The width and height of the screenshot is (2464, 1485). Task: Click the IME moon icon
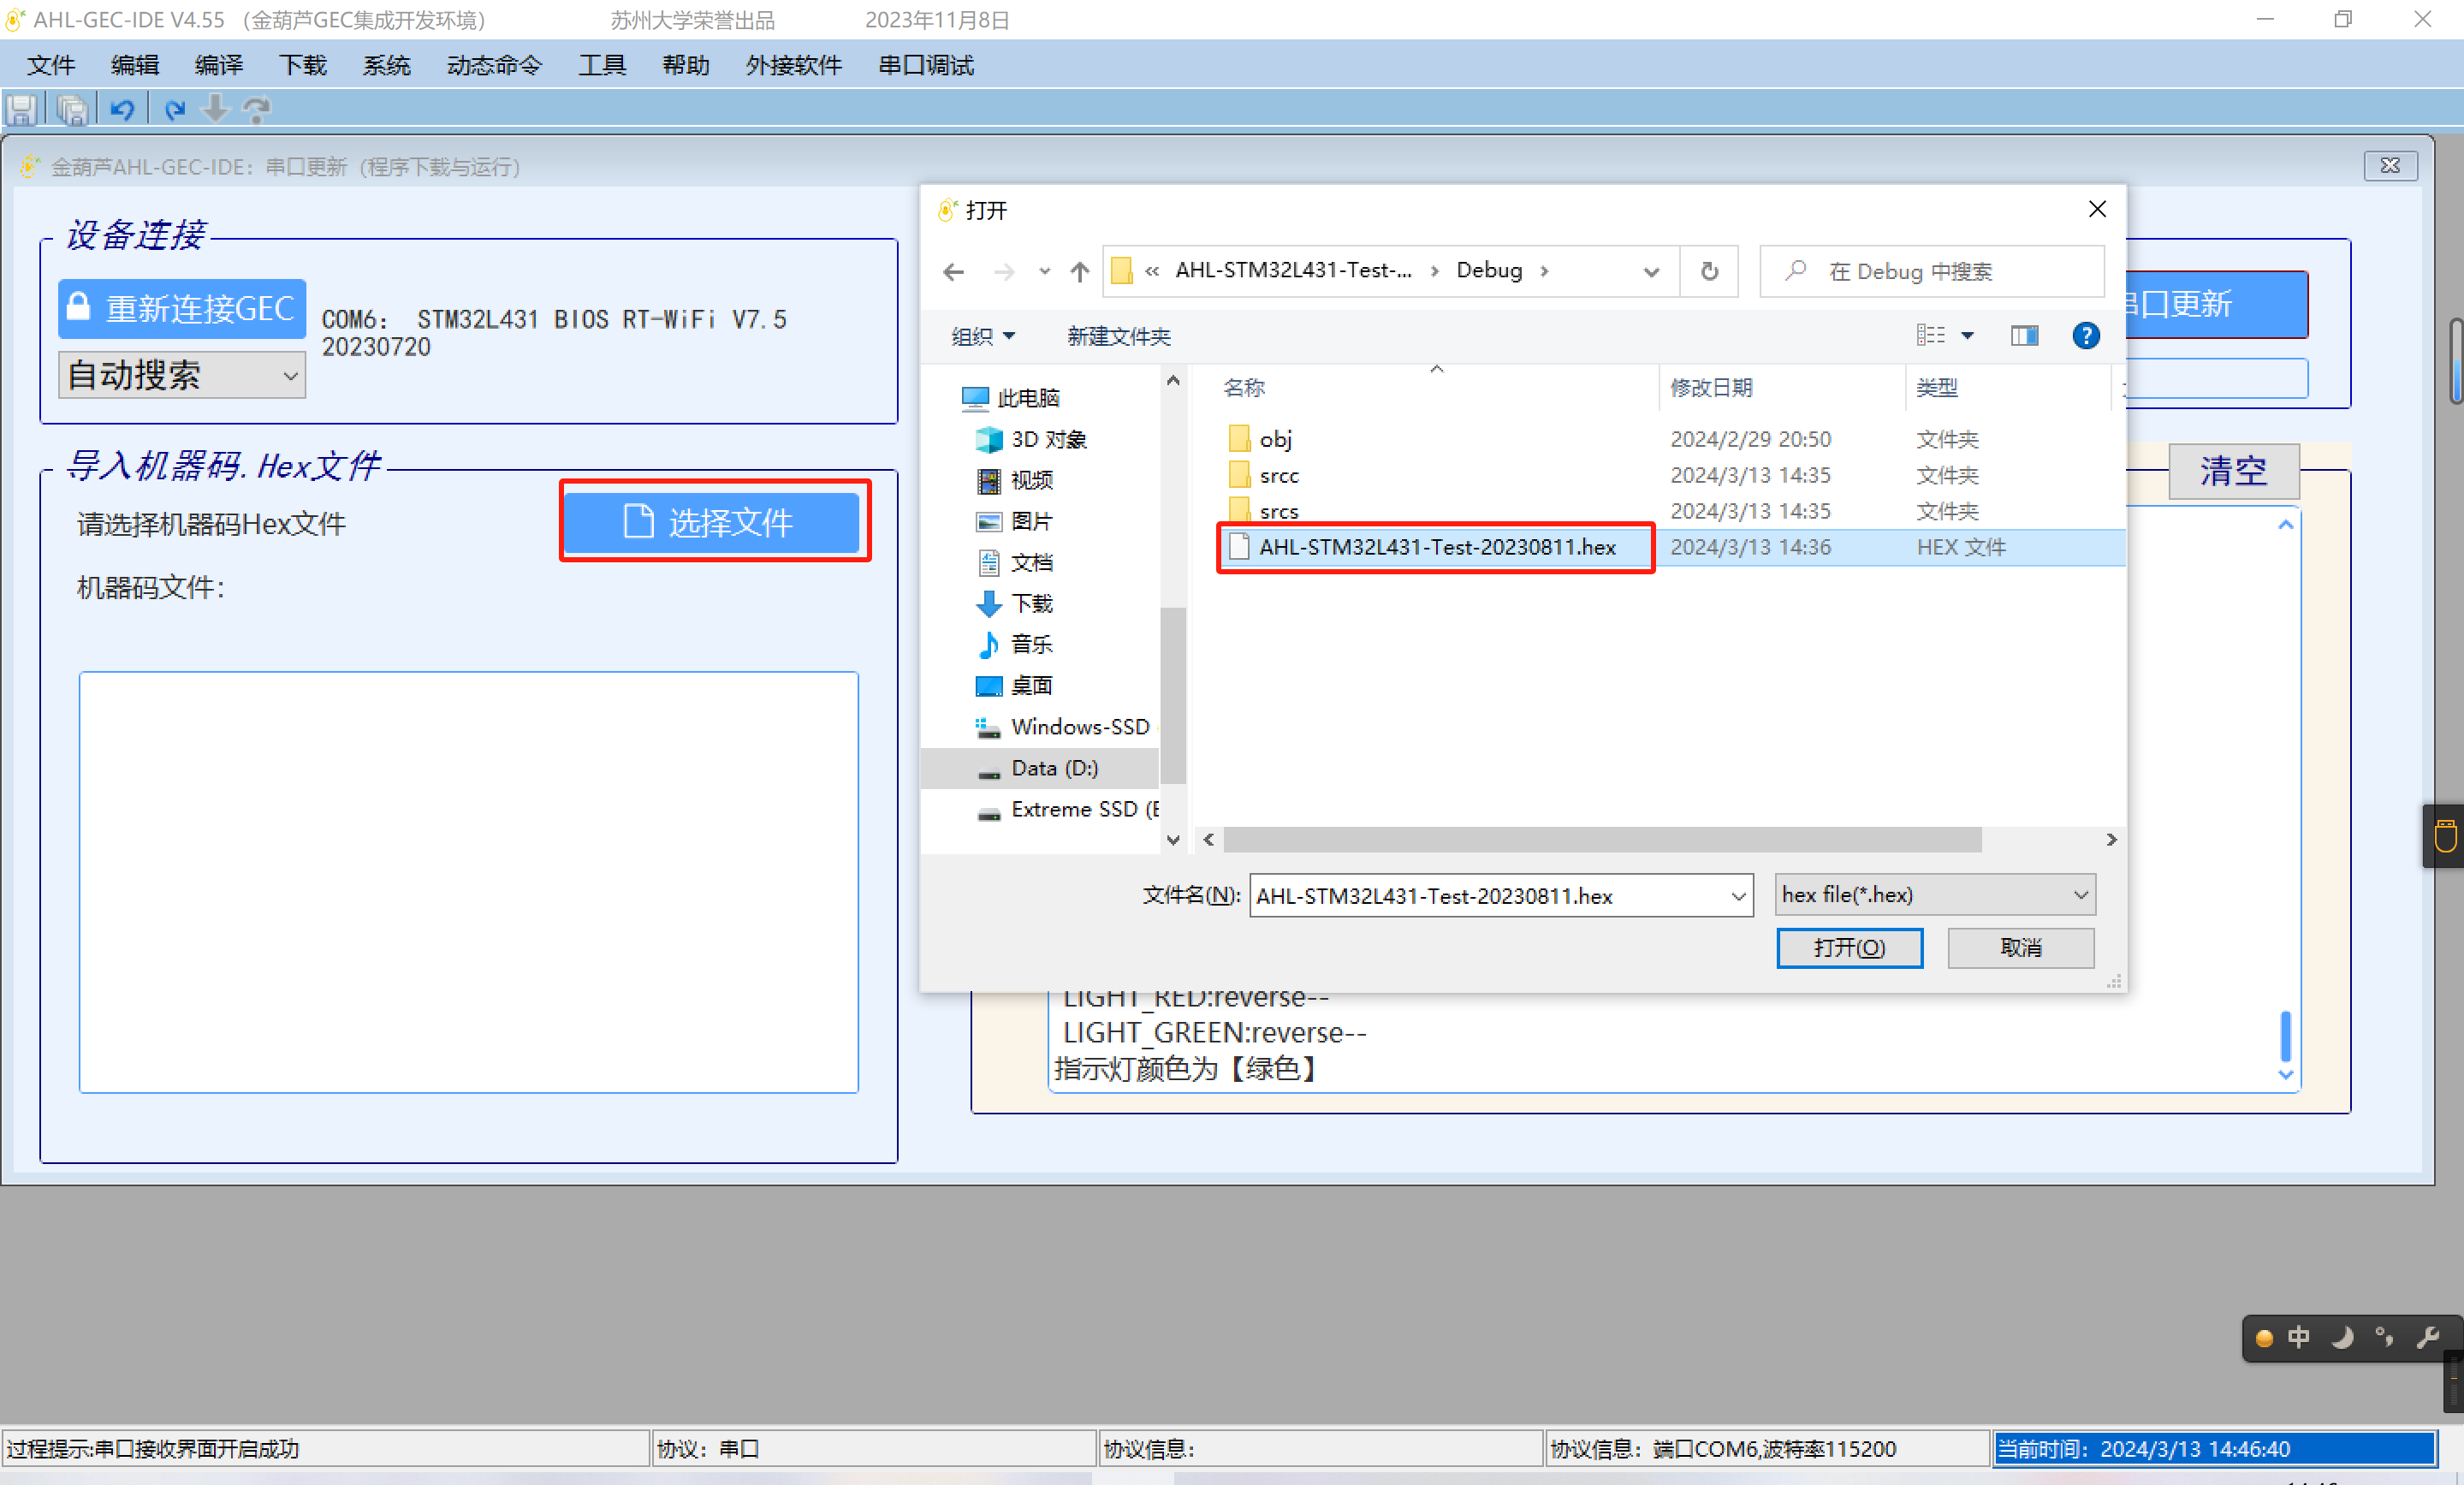2342,1337
